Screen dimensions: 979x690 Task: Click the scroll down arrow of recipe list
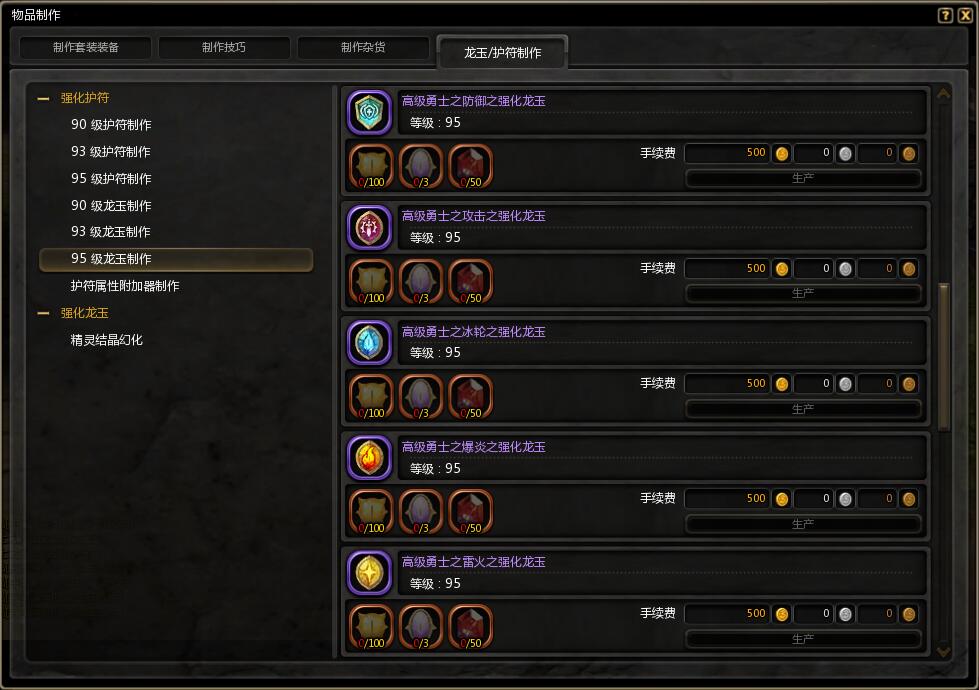click(943, 652)
